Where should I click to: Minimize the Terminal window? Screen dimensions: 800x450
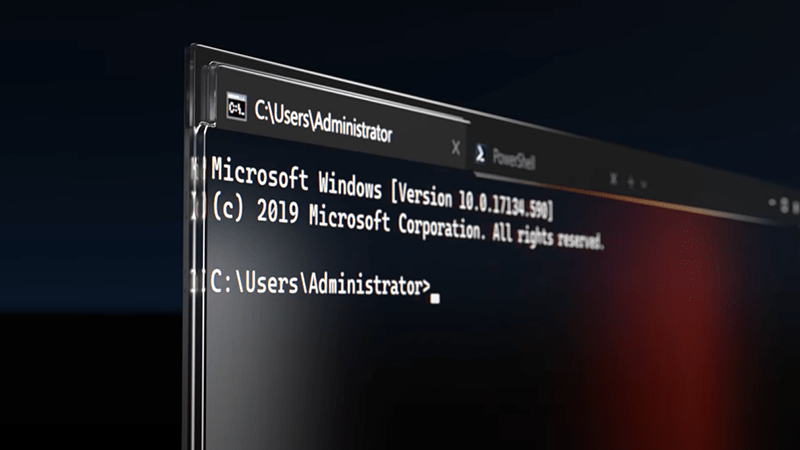pos(772,203)
